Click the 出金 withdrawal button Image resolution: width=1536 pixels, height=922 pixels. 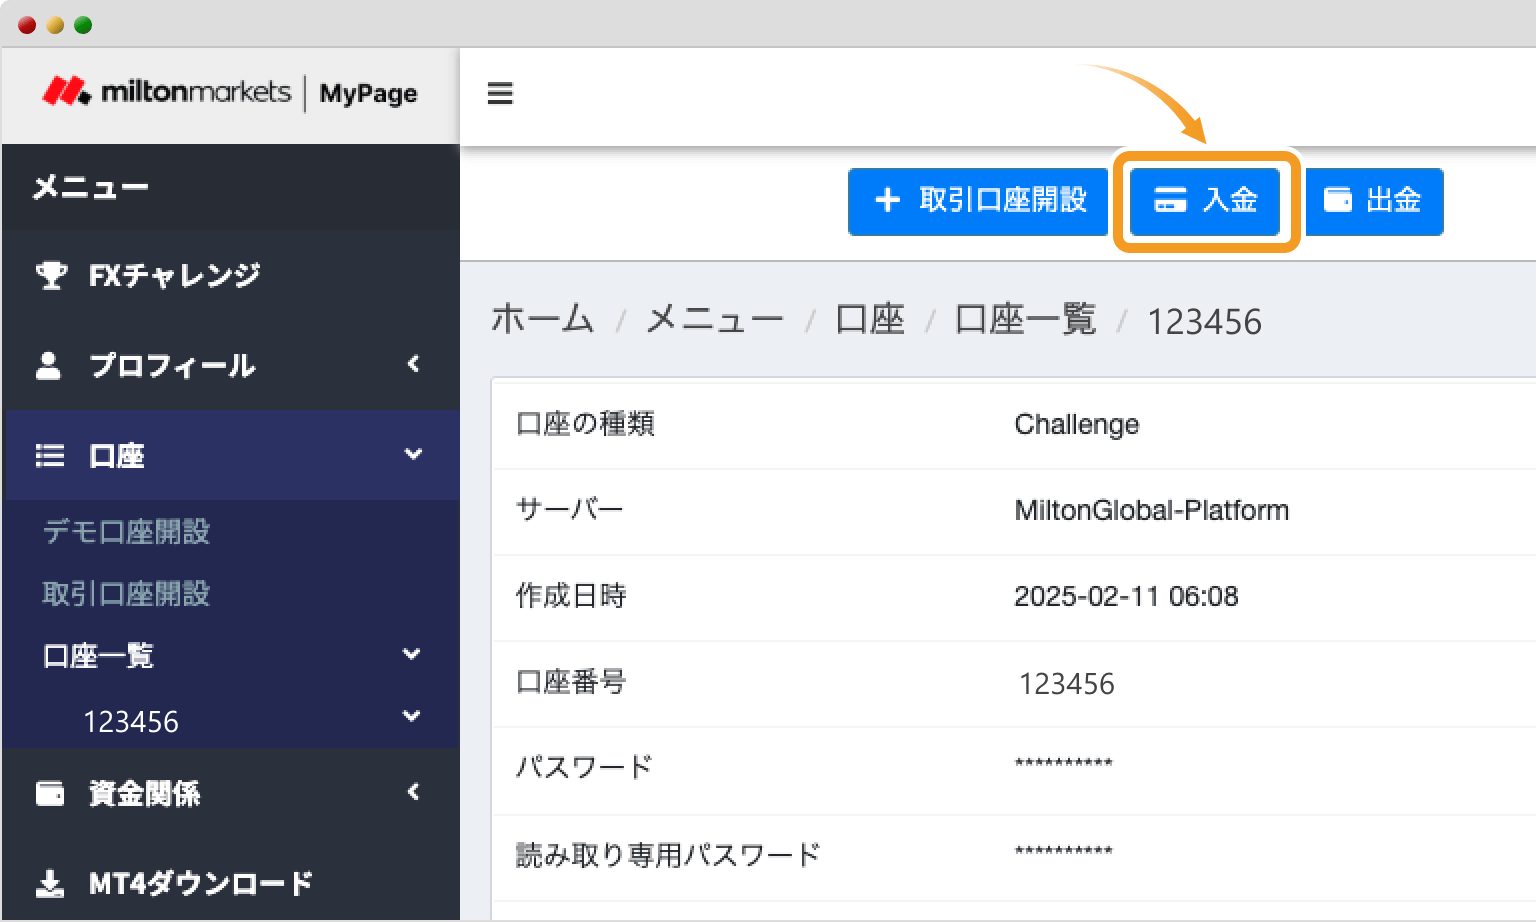1374,201
